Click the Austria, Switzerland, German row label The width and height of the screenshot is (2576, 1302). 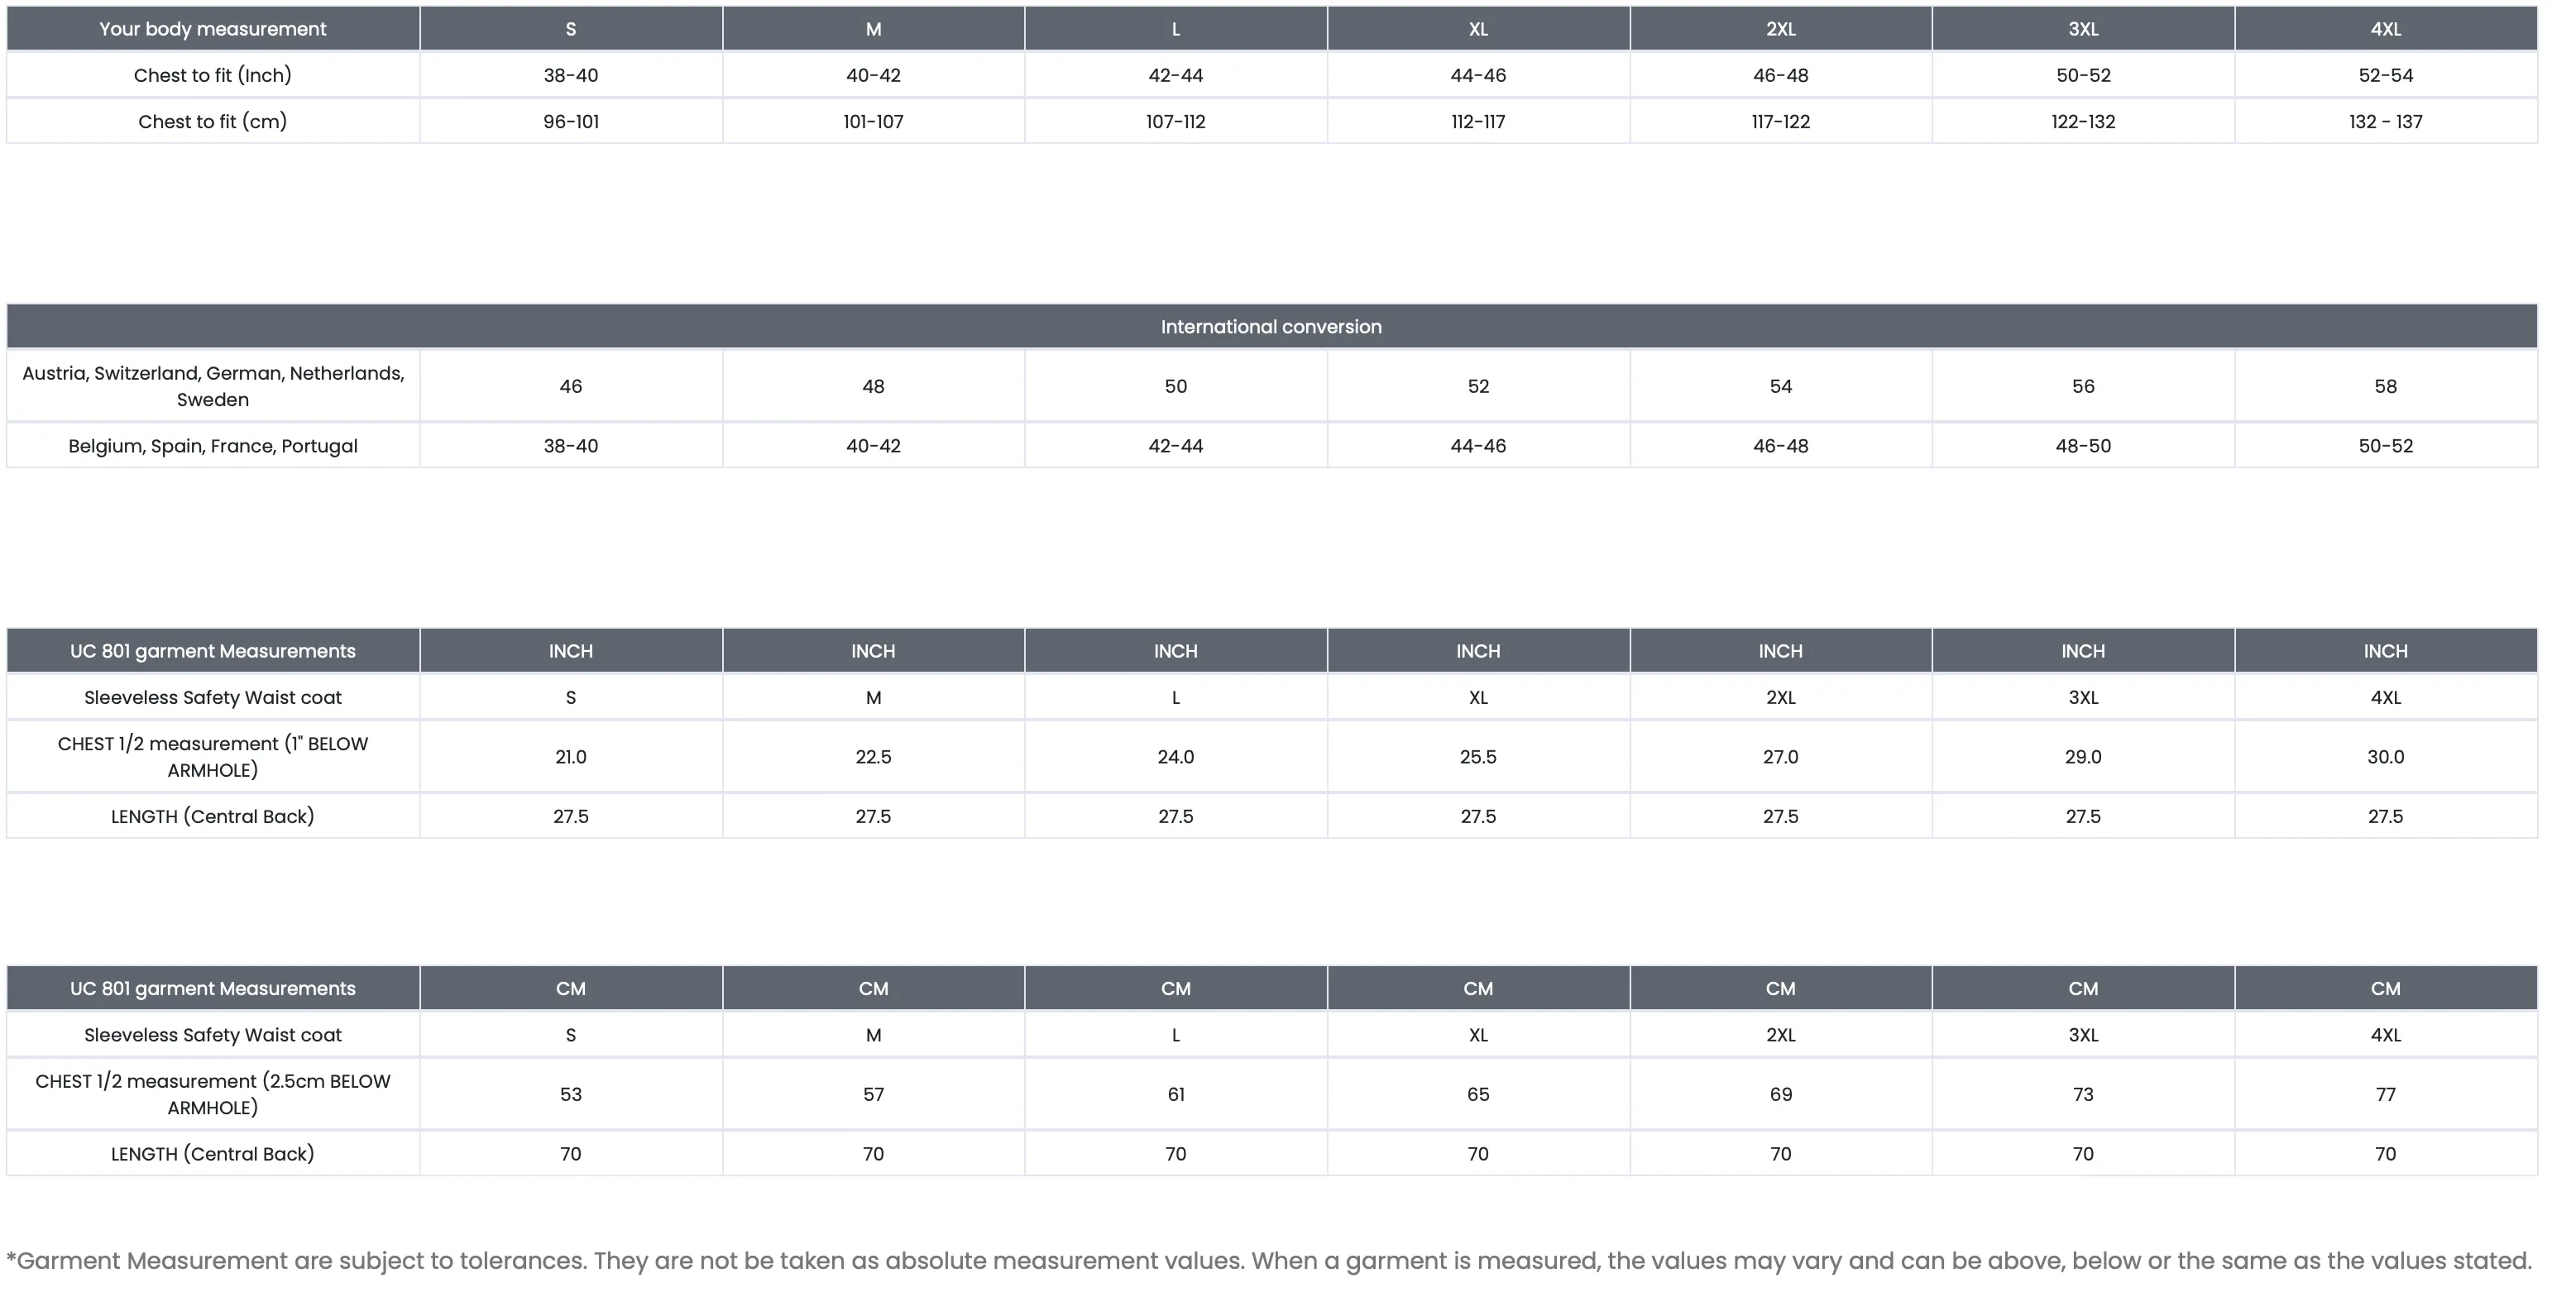213,386
